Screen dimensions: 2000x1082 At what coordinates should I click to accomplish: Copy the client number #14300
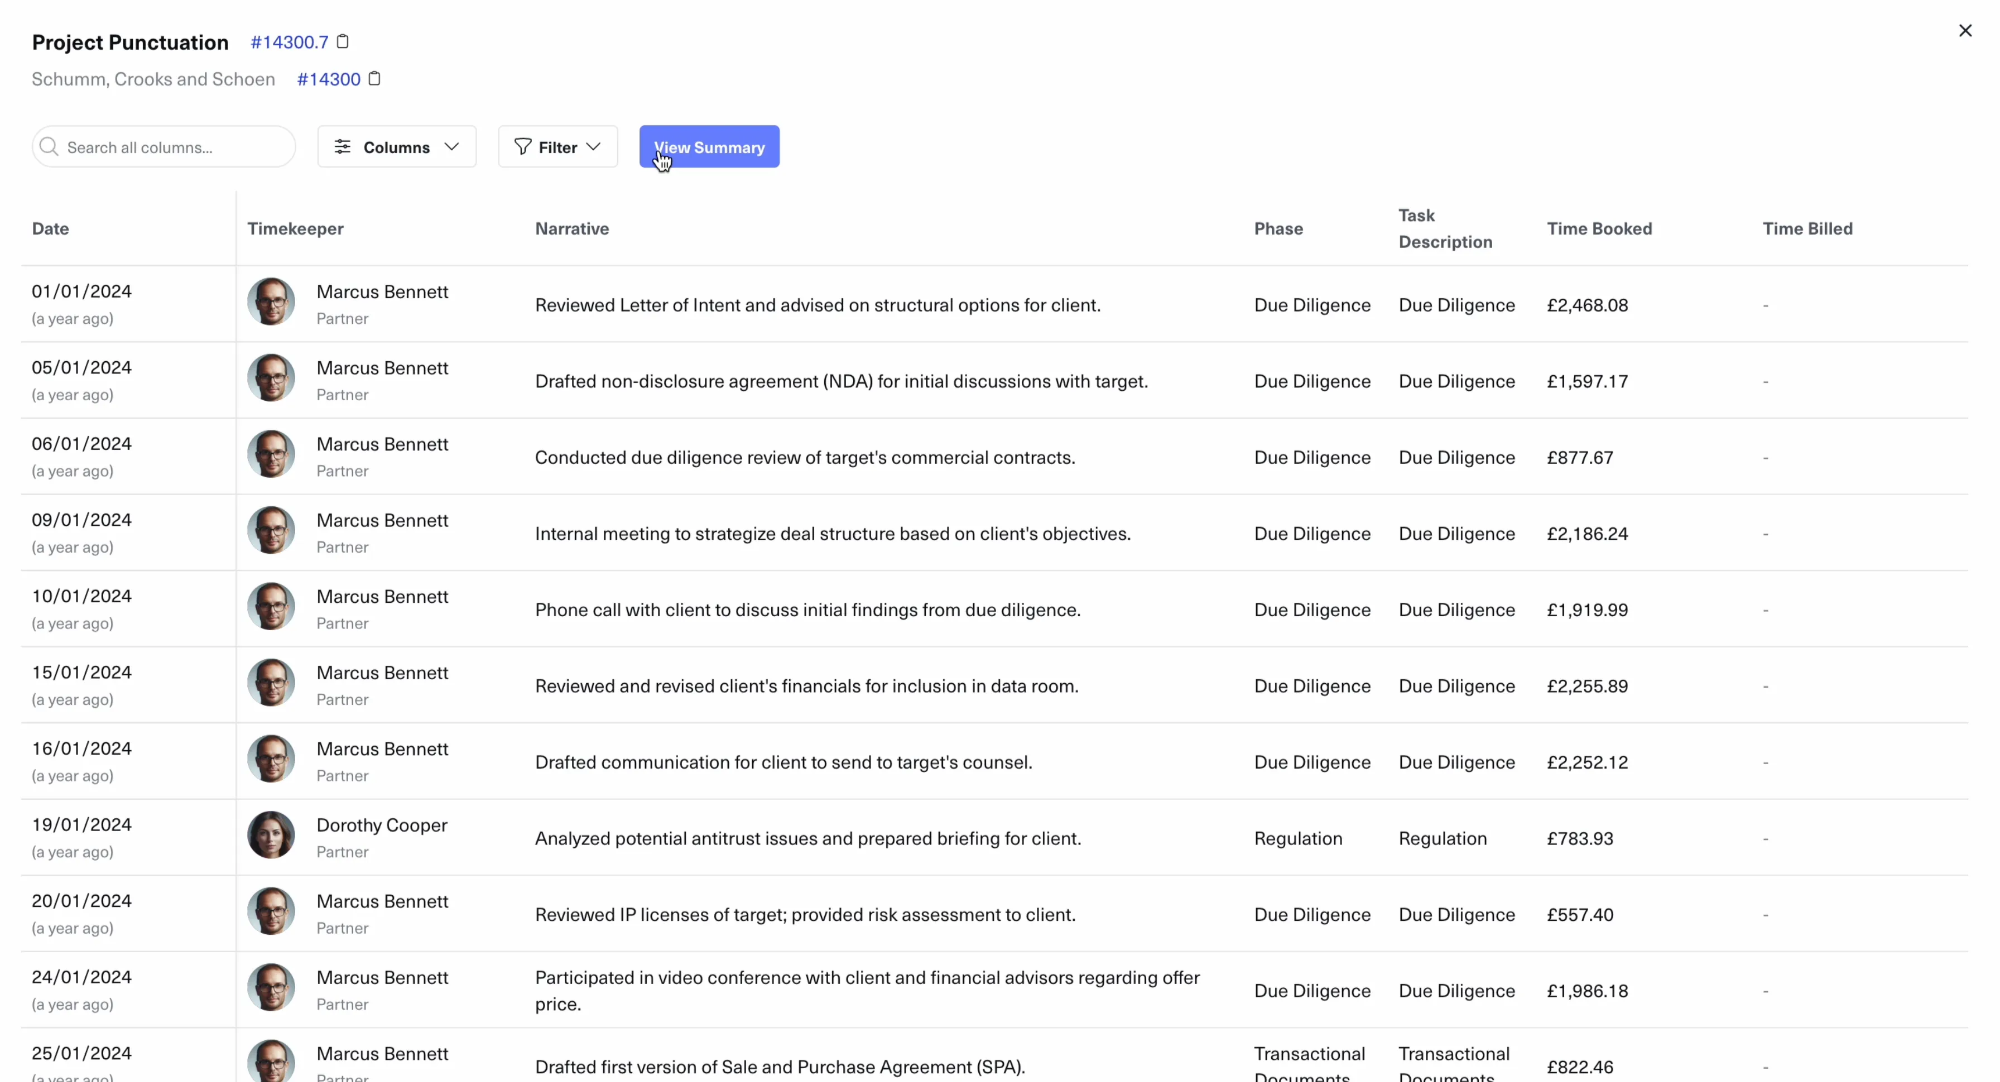[x=375, y=78]
